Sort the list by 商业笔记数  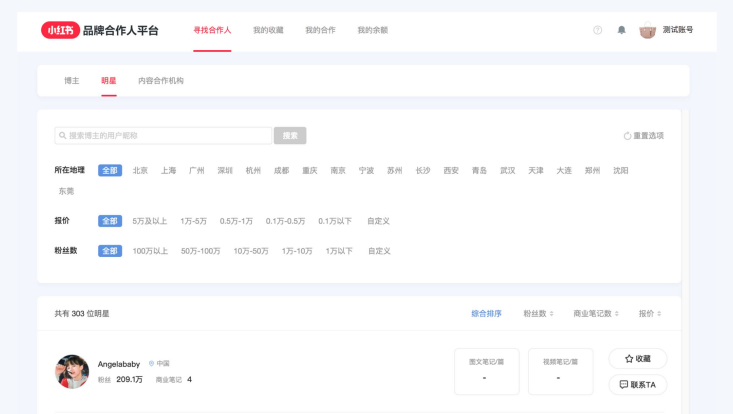pyautogui.click(x=596, y=314)
